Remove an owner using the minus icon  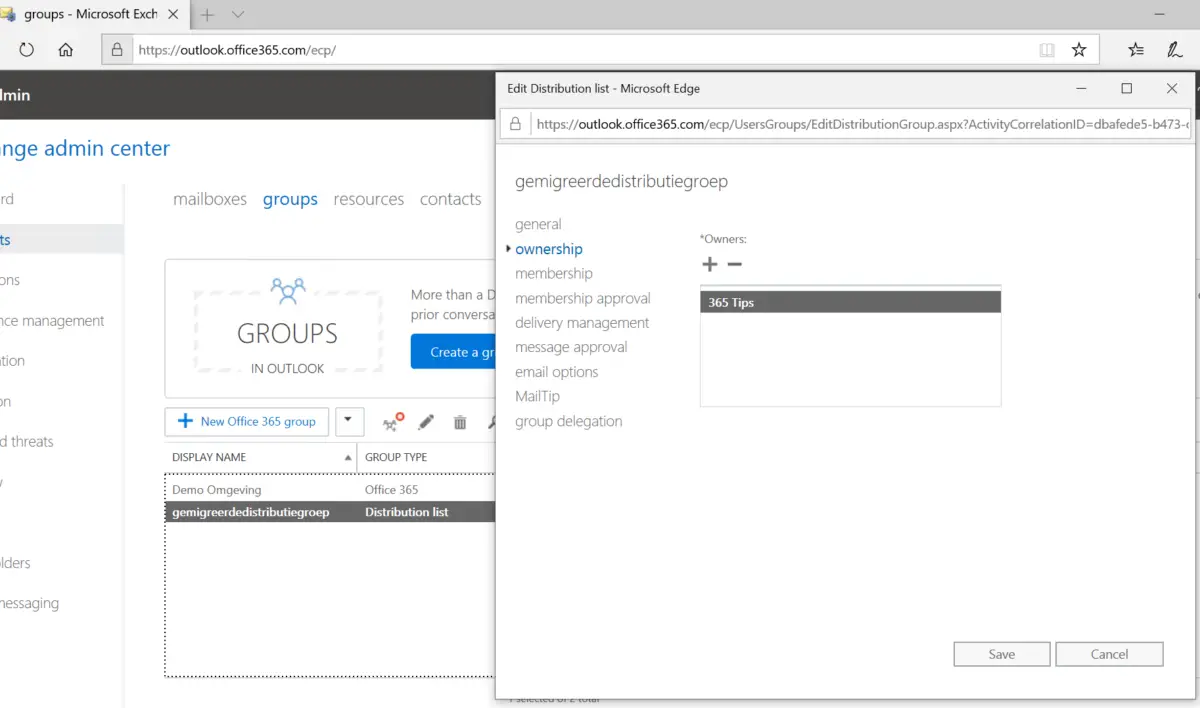tap(733, 264)
